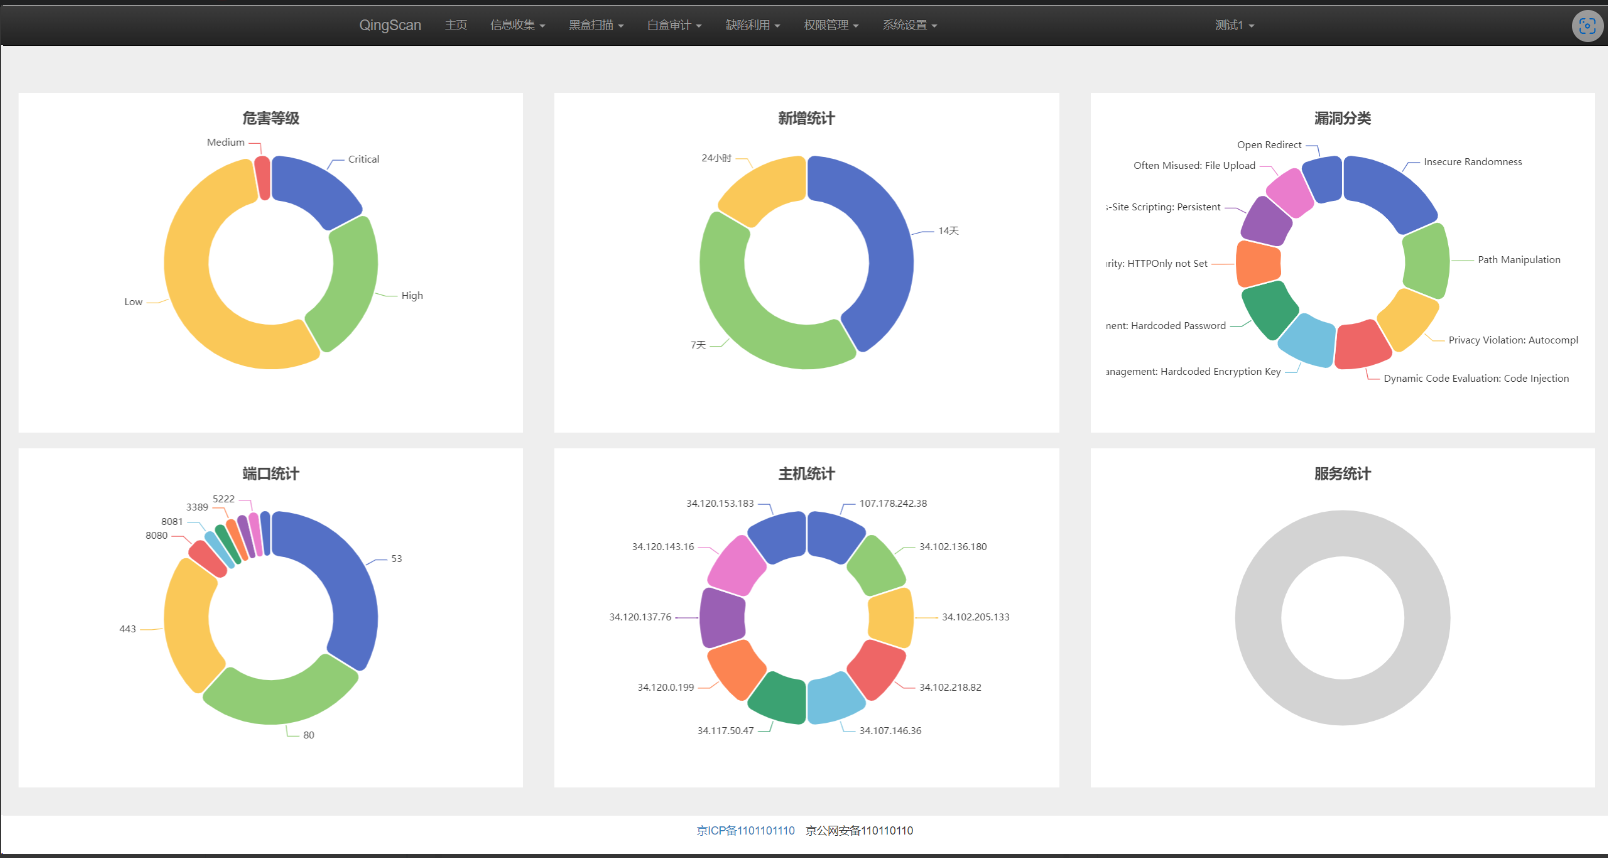Click the HTTPOnly not Set slice

1258,263
